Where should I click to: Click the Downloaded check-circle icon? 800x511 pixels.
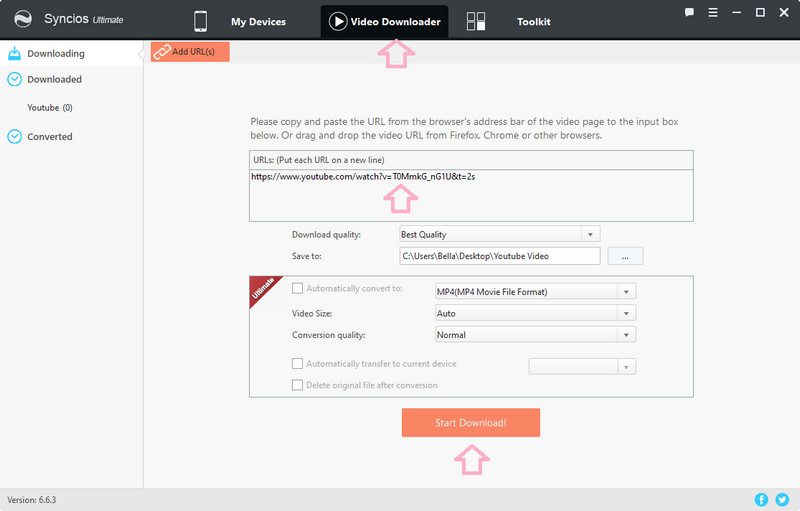tap(14, 79)
